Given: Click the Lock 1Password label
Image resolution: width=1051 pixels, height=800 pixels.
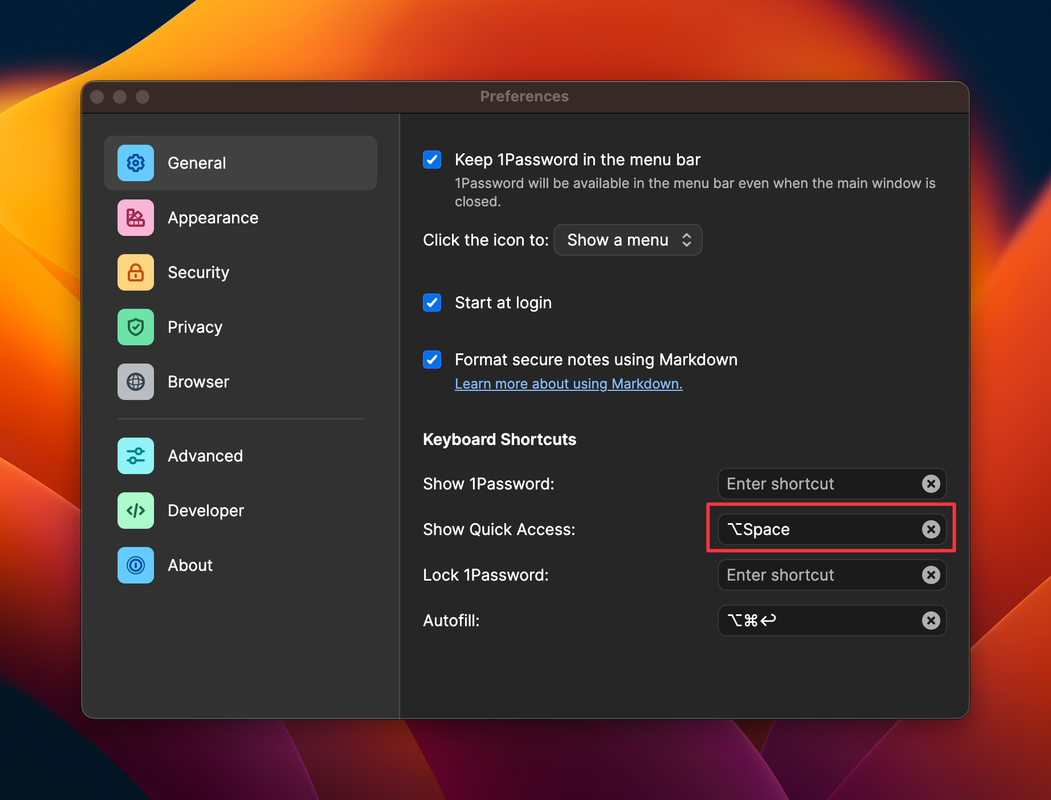Looking at the screenshot, I should (486, 575).
